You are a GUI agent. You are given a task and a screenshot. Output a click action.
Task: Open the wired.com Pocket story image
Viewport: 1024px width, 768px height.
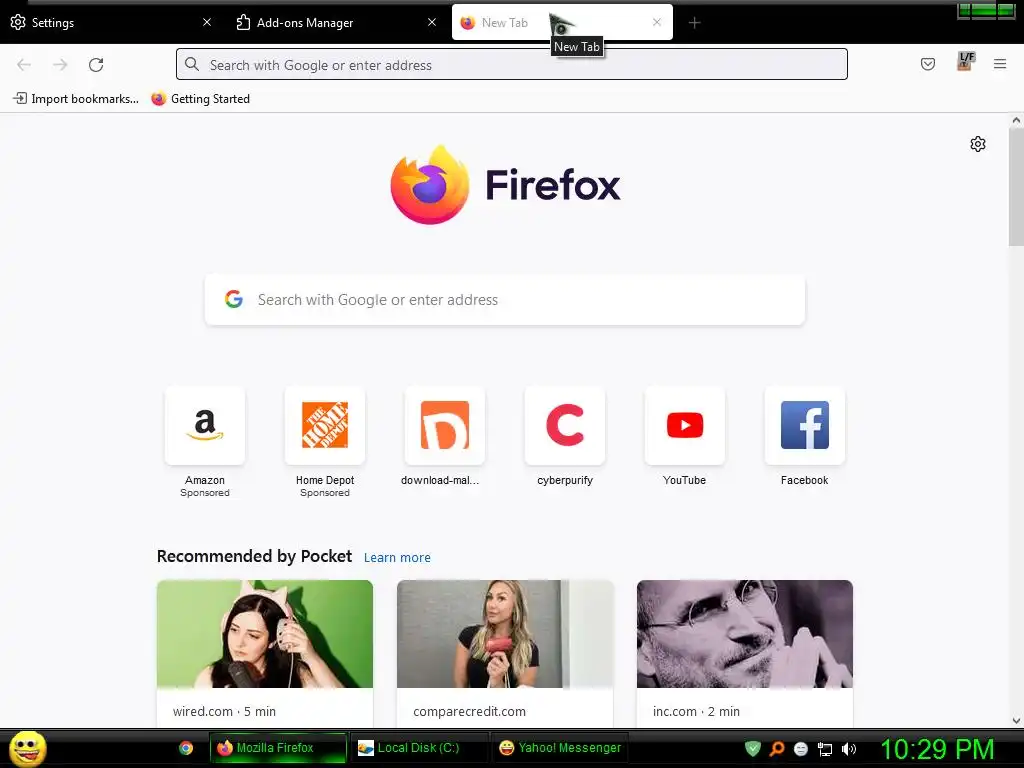coord(264,633)
